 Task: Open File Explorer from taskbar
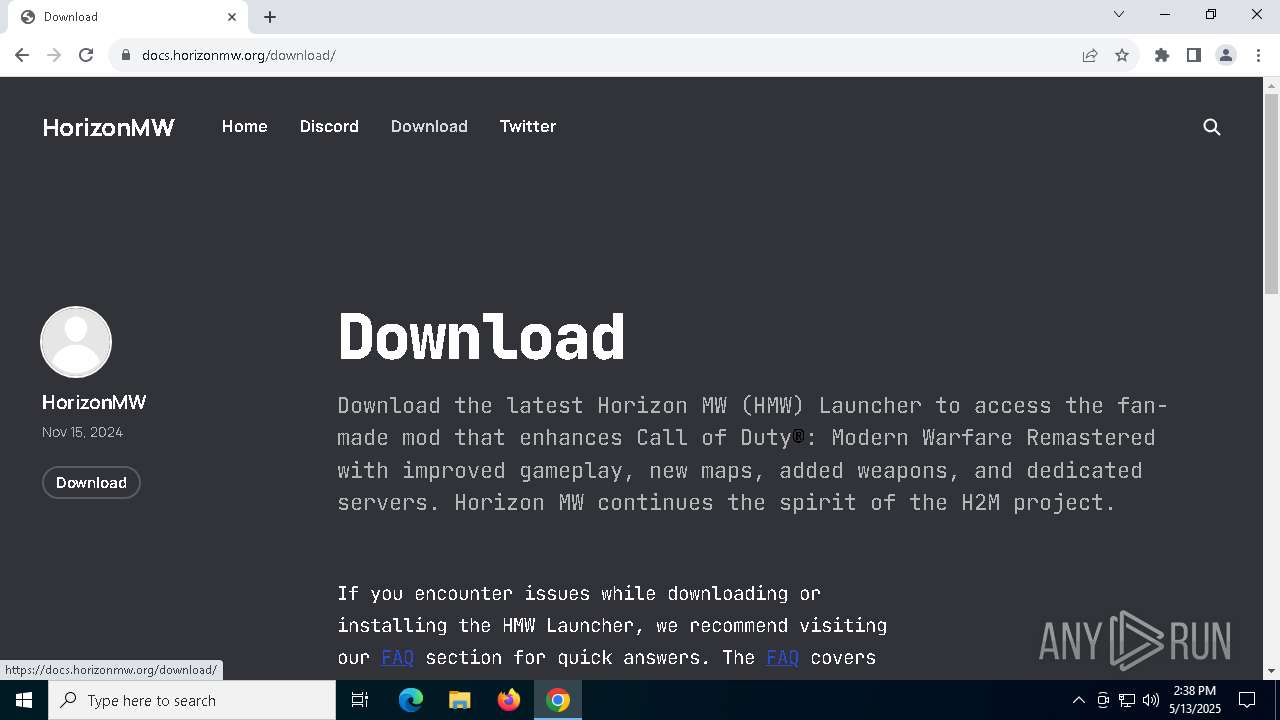(x=460, y=700)
